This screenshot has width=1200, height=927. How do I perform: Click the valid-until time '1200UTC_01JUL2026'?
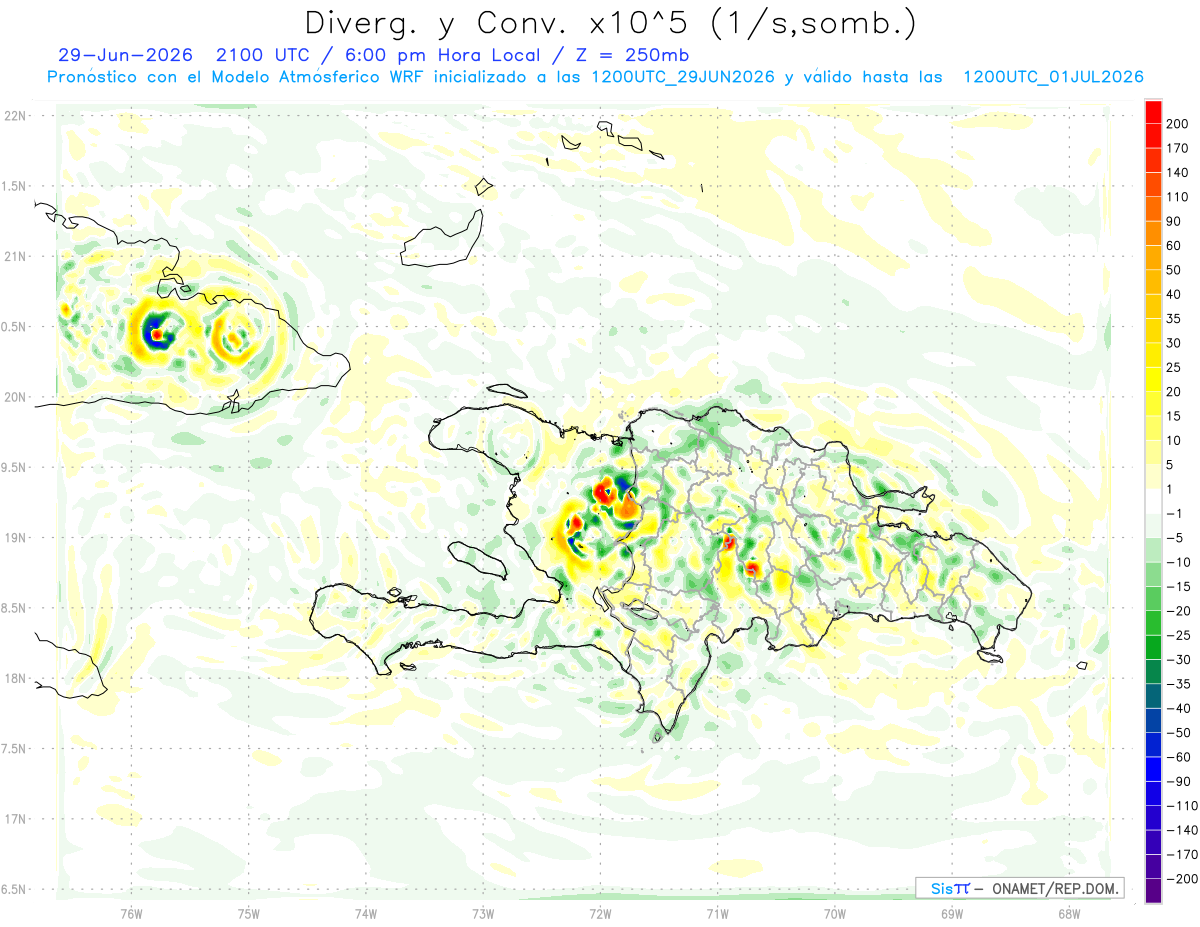1052,77
